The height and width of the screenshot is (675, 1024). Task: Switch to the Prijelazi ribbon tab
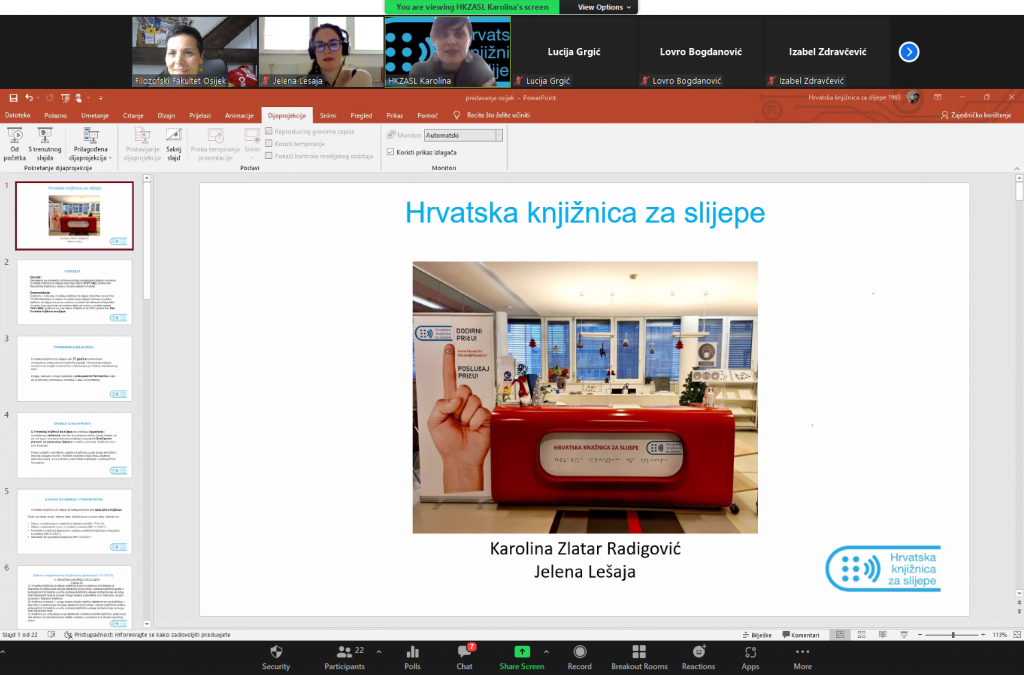tap(200, 115)
